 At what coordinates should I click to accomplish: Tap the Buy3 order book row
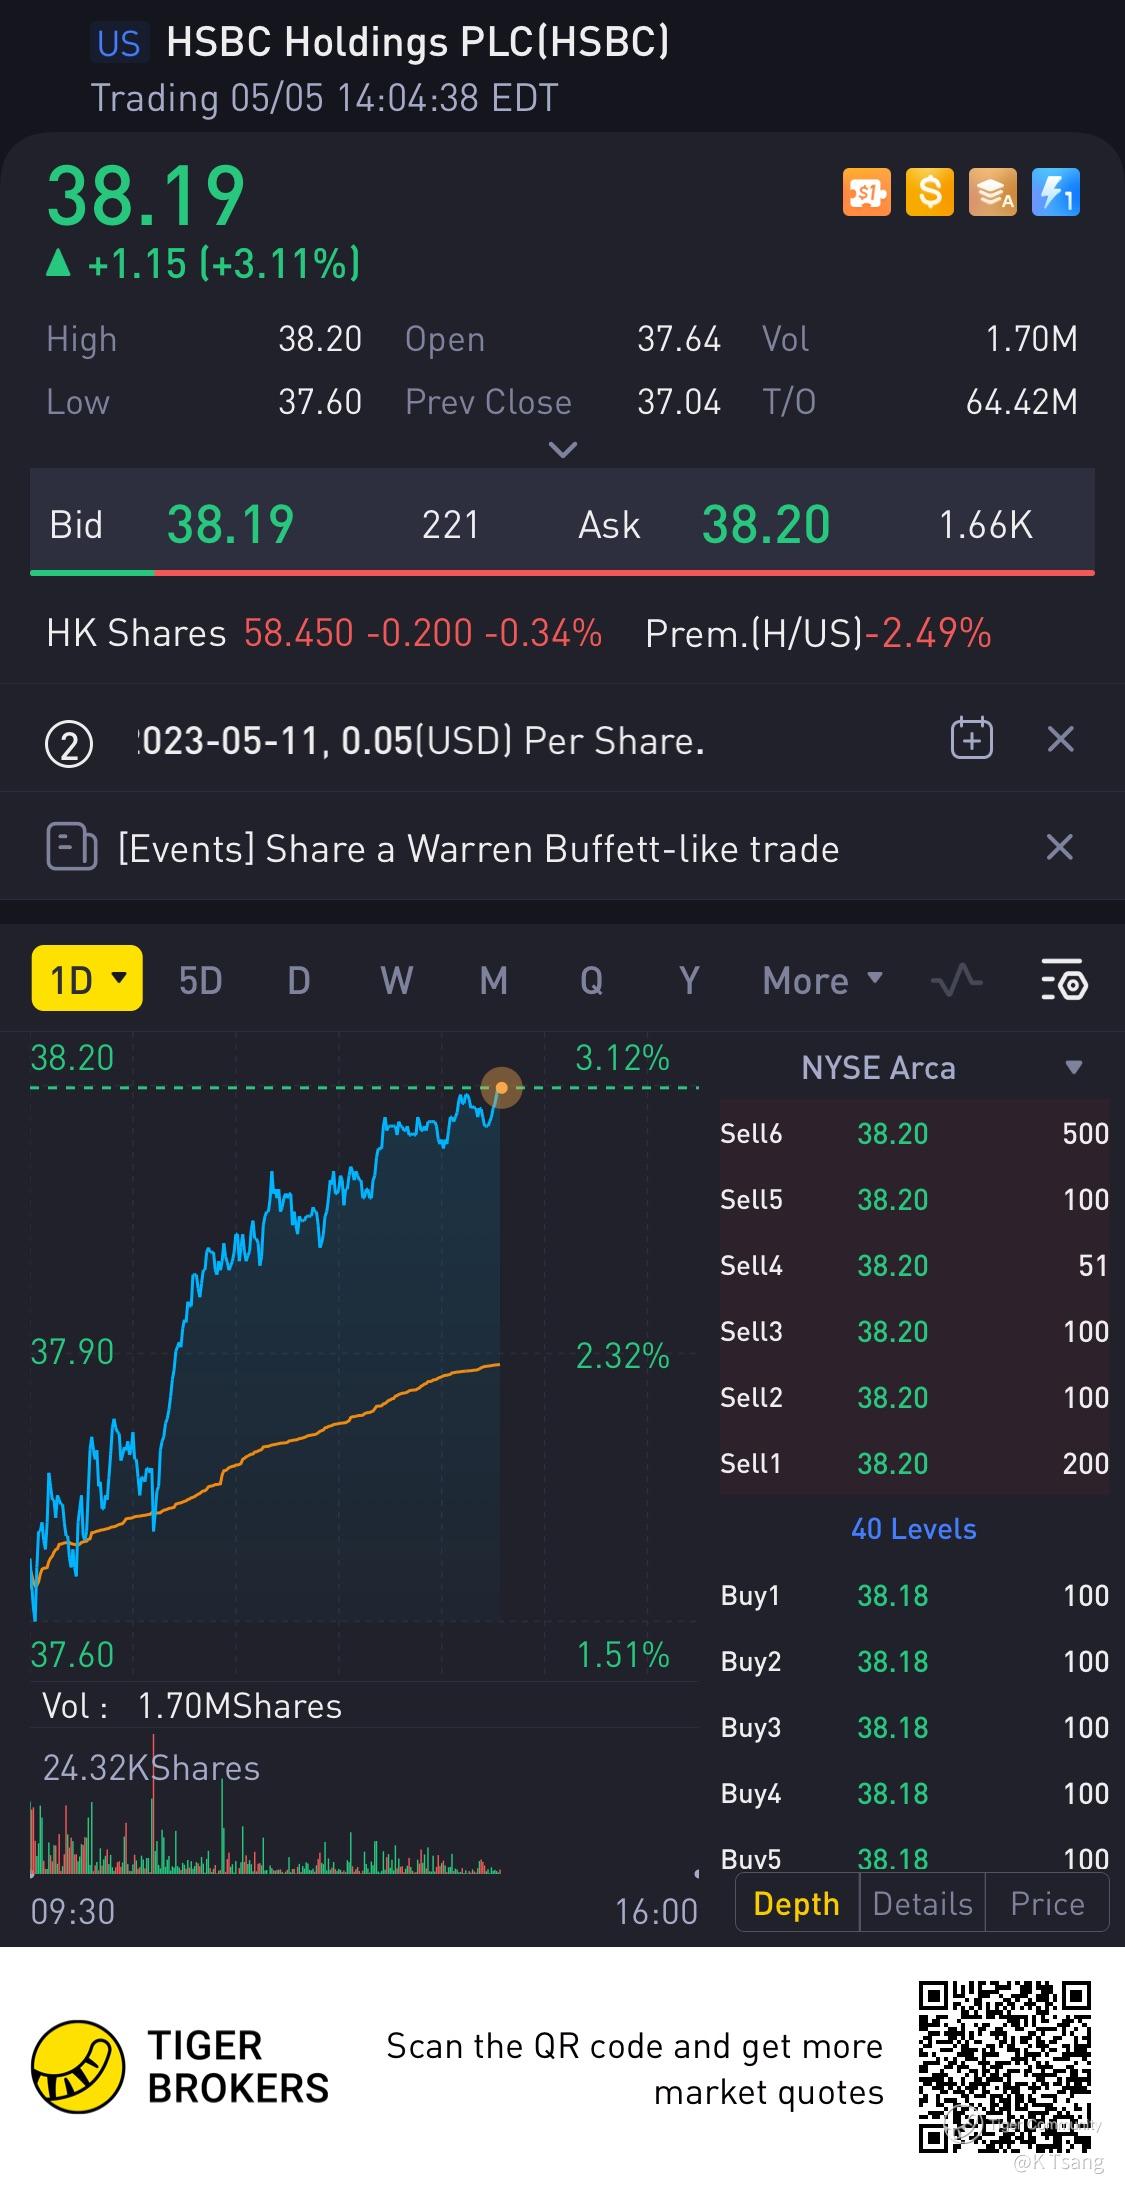914,1727
